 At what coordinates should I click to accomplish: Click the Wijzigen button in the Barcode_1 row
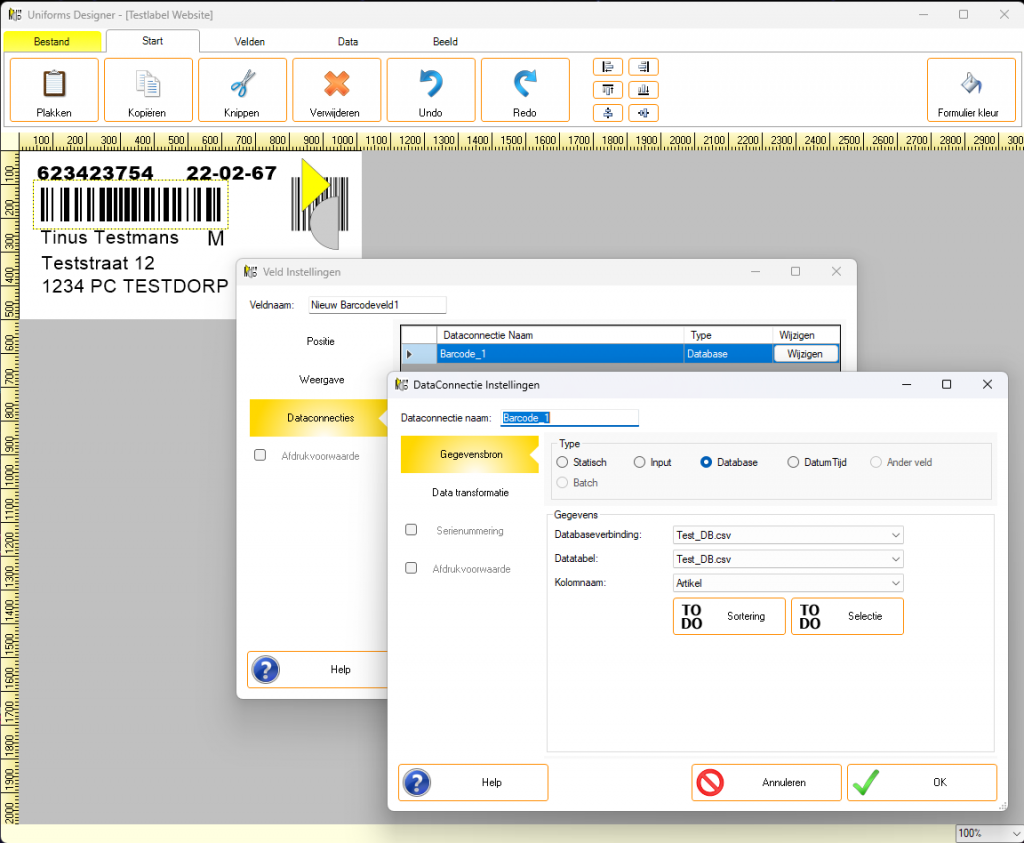tap(805, 354)
